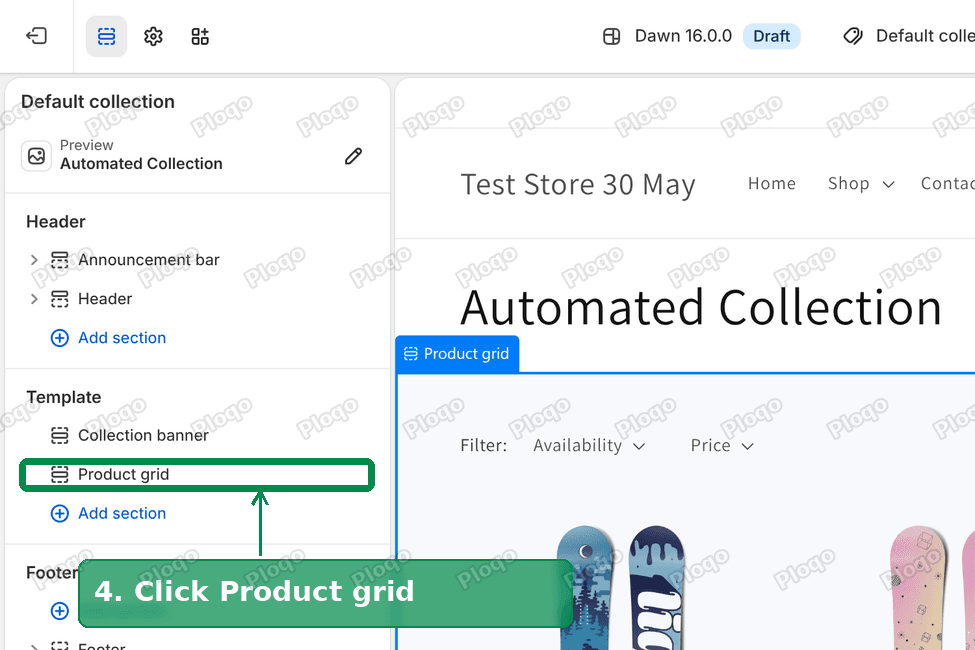Select the Header section row
Viewport: 975px width, 650px height.
[x=197, y=299]
